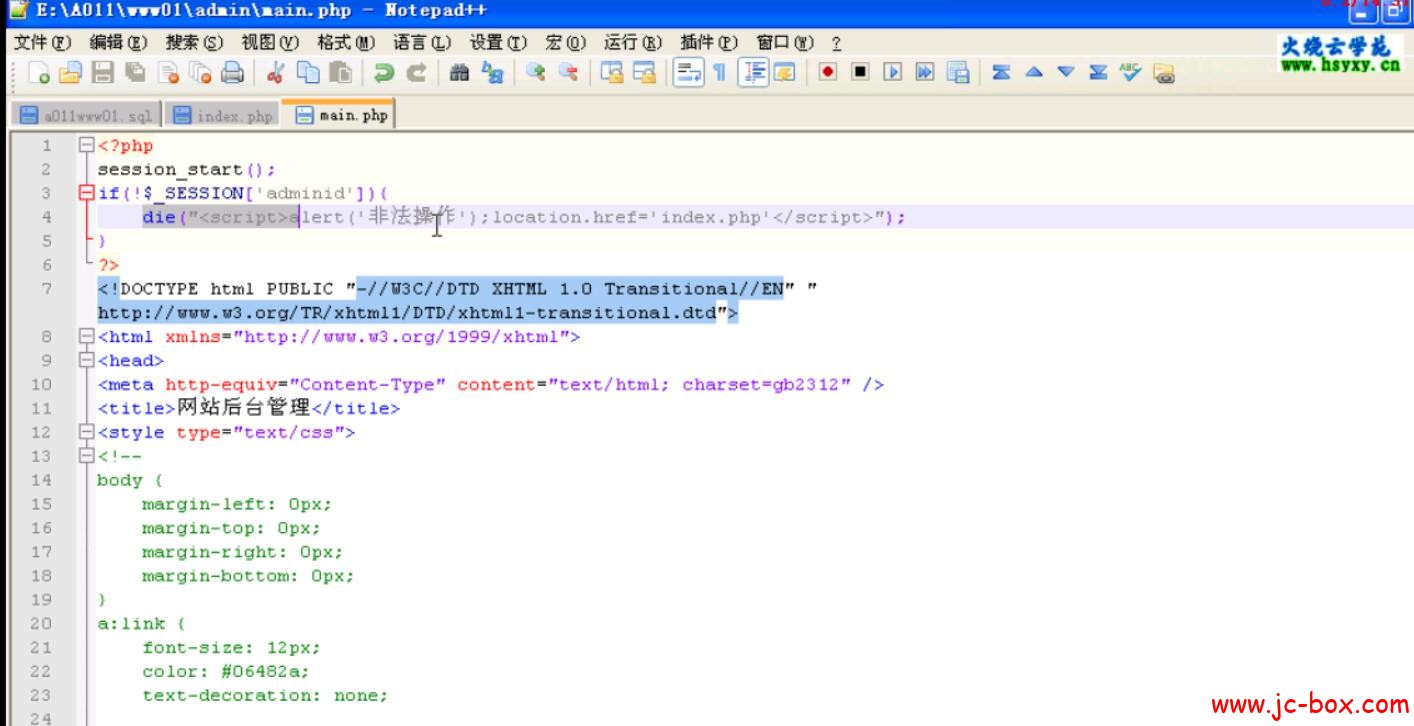Click line number 20 in margin

(x=40, y=624)
